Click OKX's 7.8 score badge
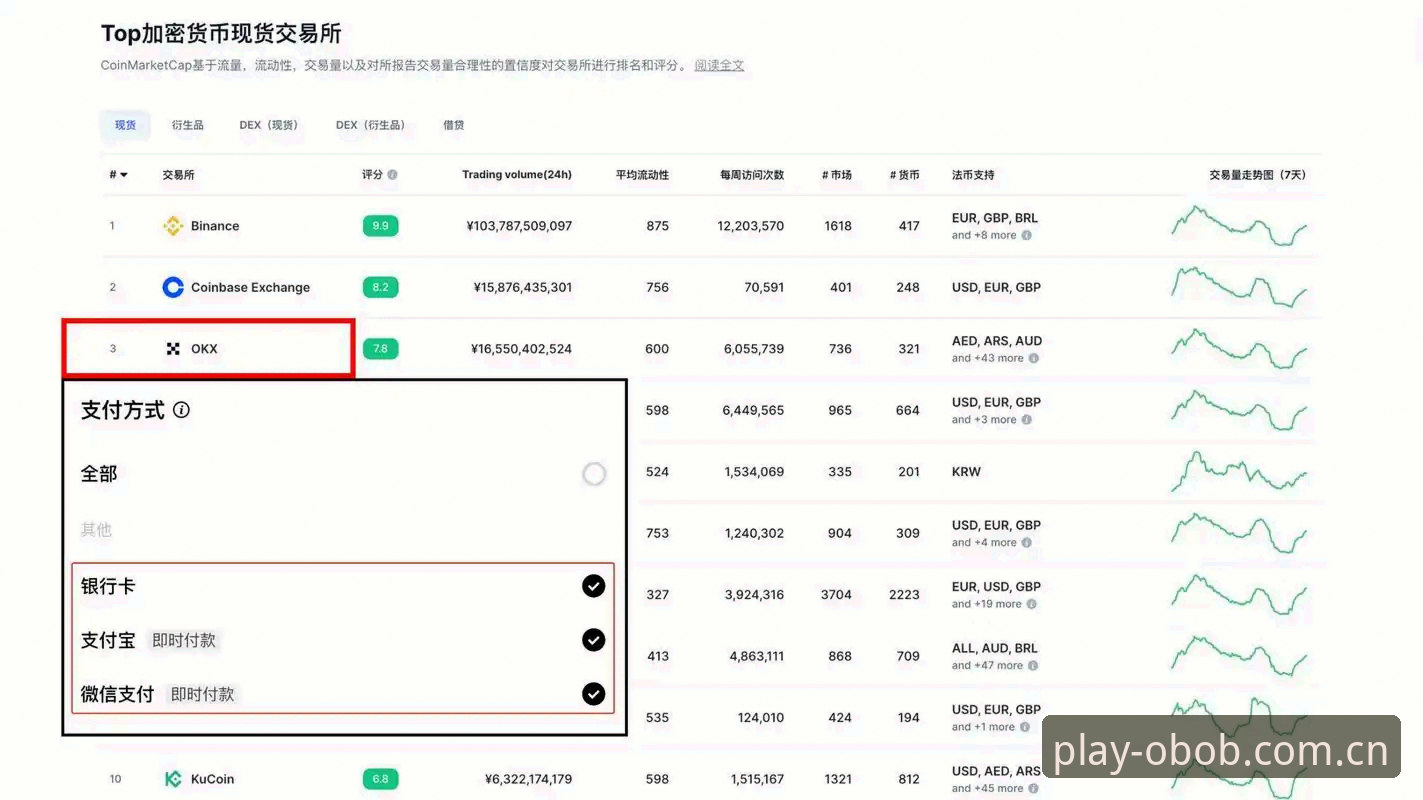Image resolution: width=1423 pixels, height=800 pixels. tap(381, 349)
